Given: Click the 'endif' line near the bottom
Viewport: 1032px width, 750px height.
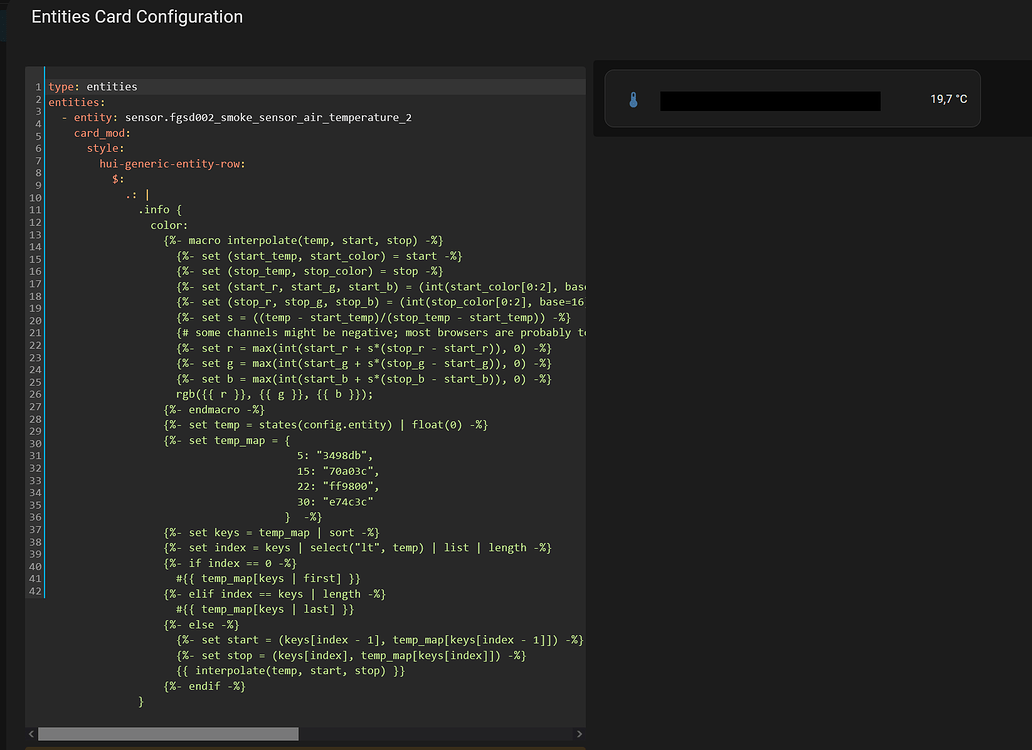Looking at the screenshot, I should 205,686.
